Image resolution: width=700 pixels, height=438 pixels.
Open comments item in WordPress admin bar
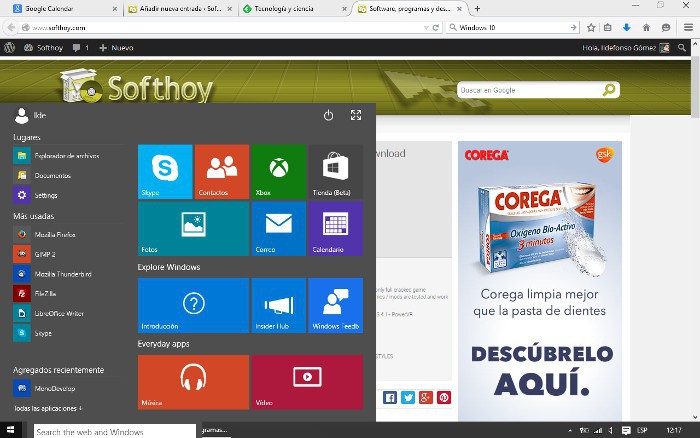81,48
